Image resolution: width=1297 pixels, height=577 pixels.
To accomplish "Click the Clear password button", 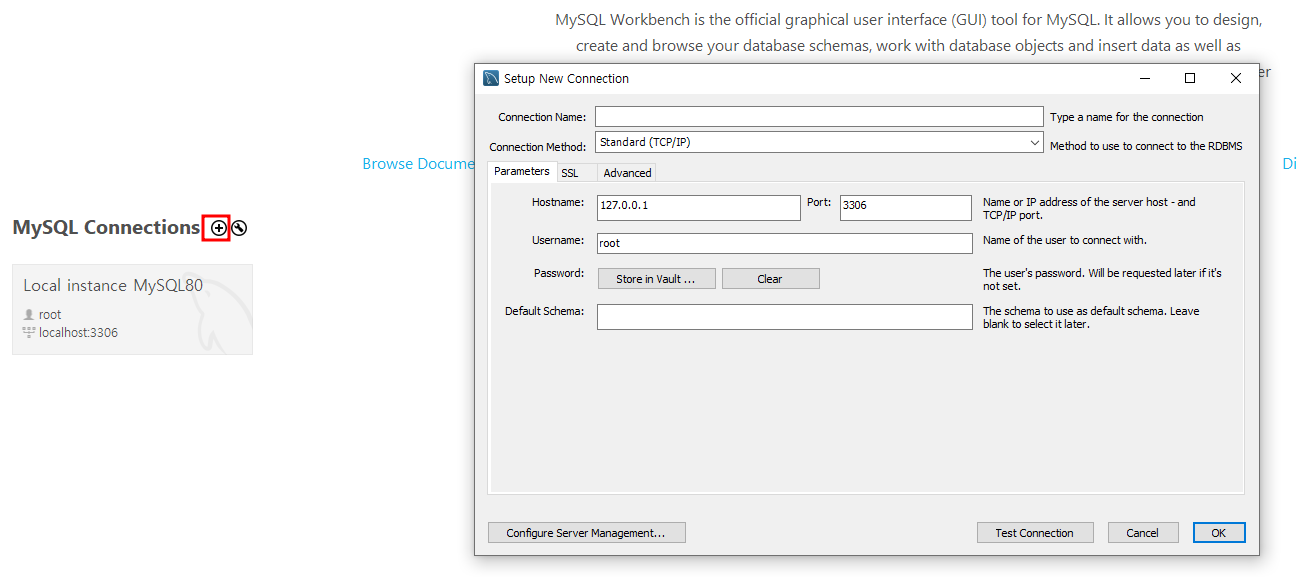I will point(770,279).
